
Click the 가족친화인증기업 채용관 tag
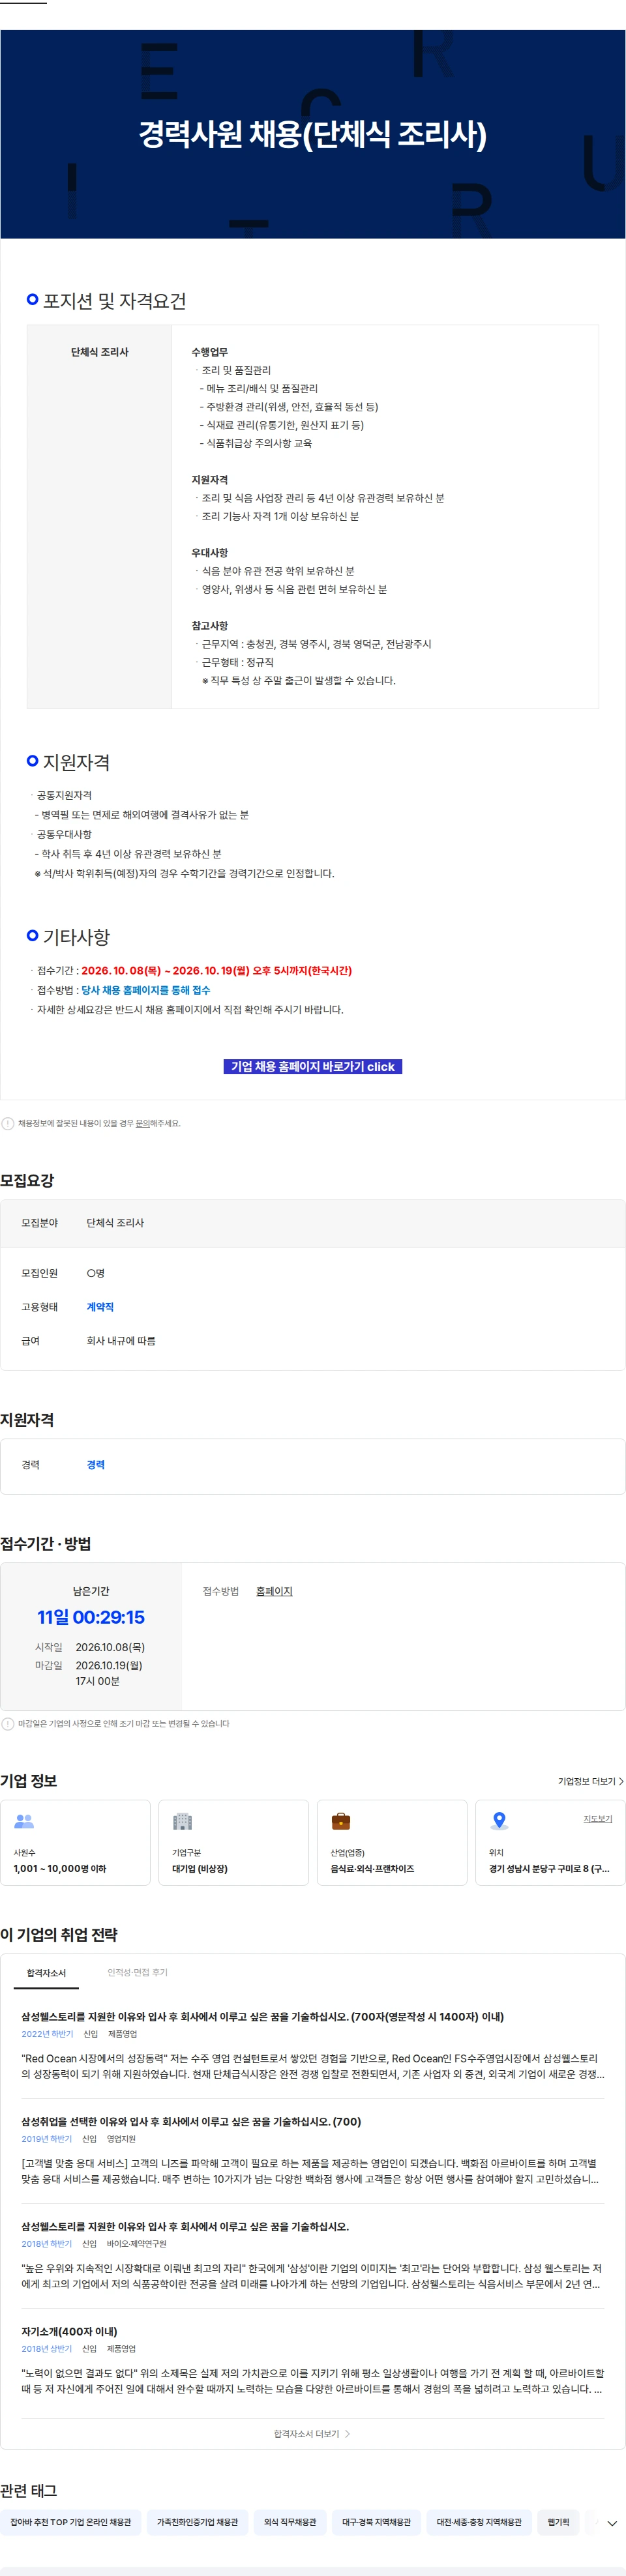pyautogui.click(x=197, y=2522)
